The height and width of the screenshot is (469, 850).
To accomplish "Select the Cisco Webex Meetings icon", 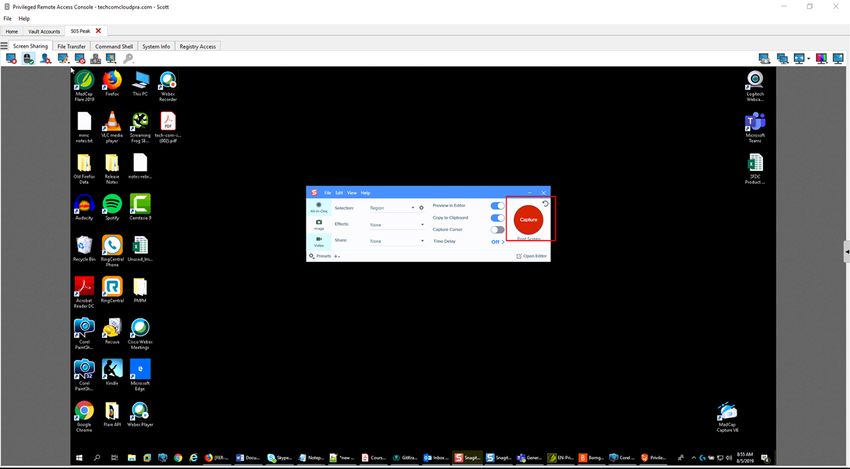I will pyautogui.click(x=140, y=333).
